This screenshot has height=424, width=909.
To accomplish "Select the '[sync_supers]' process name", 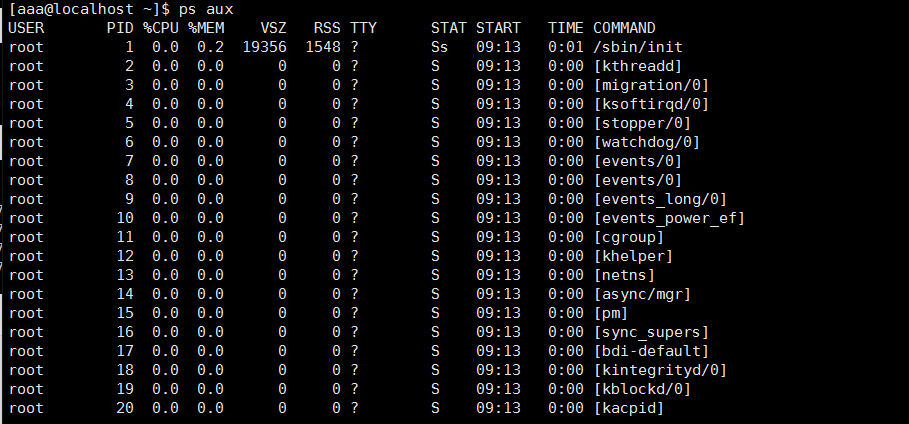I will [x=651, y=332].
